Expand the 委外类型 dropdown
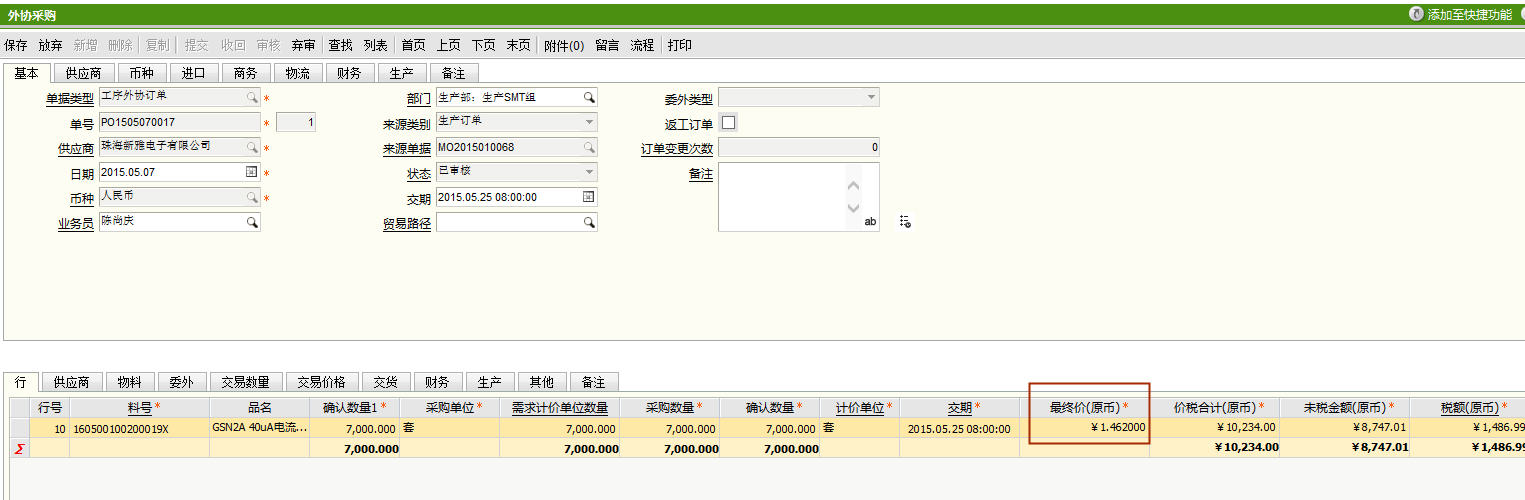The height and width of the screenshot is (500, 1525). point(870,97)
